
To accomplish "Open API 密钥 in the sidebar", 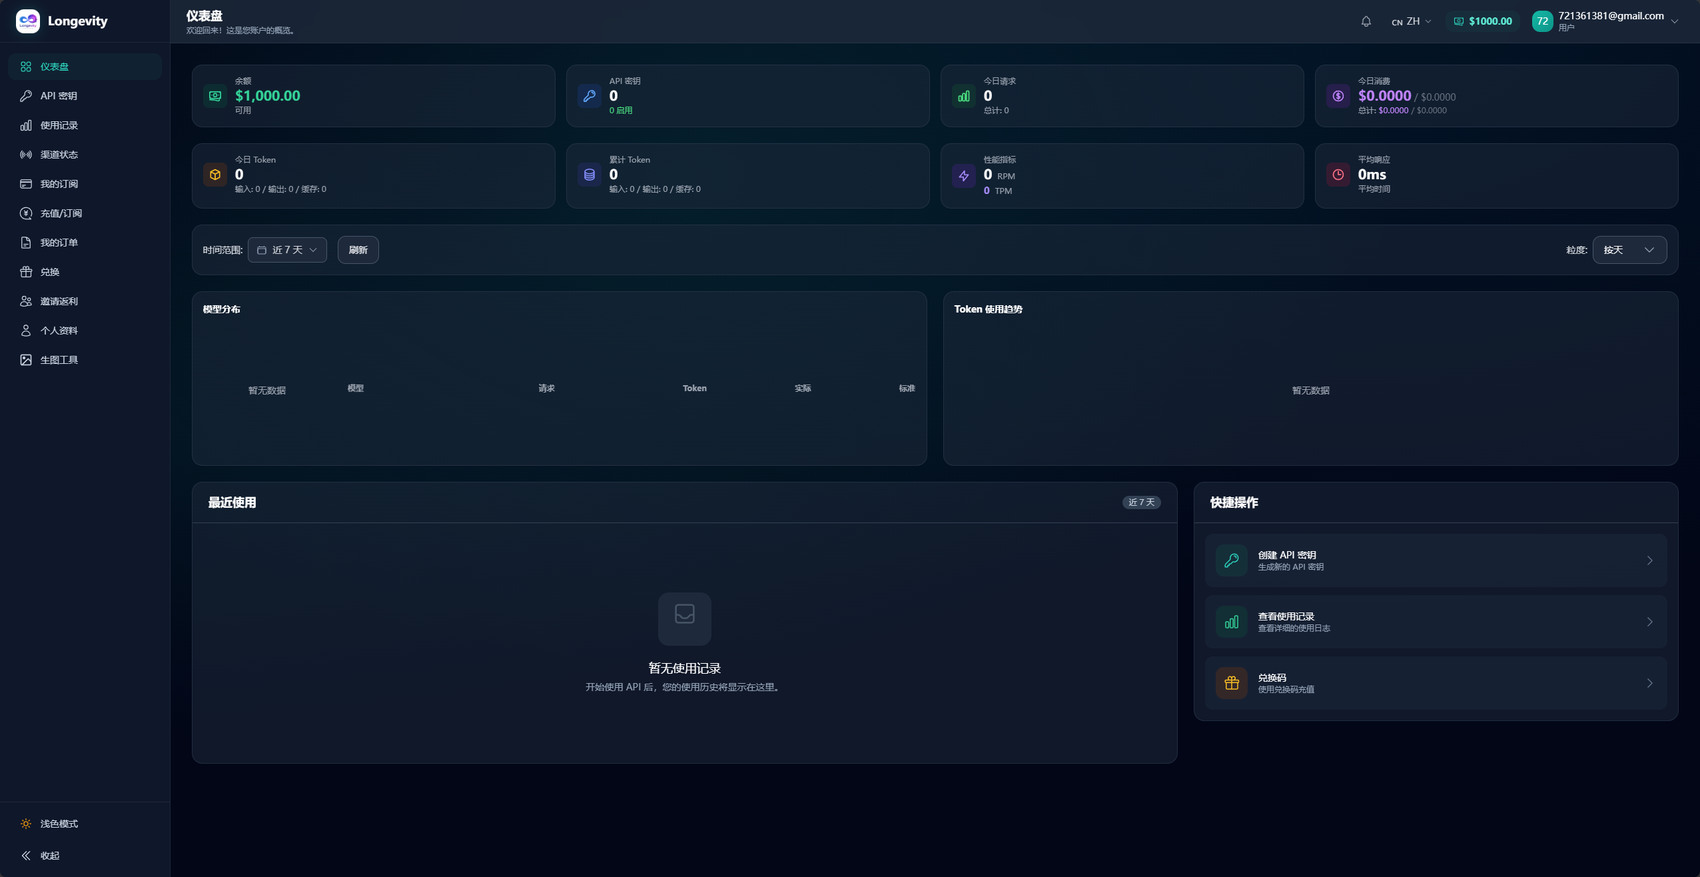I will click(85, 96).
